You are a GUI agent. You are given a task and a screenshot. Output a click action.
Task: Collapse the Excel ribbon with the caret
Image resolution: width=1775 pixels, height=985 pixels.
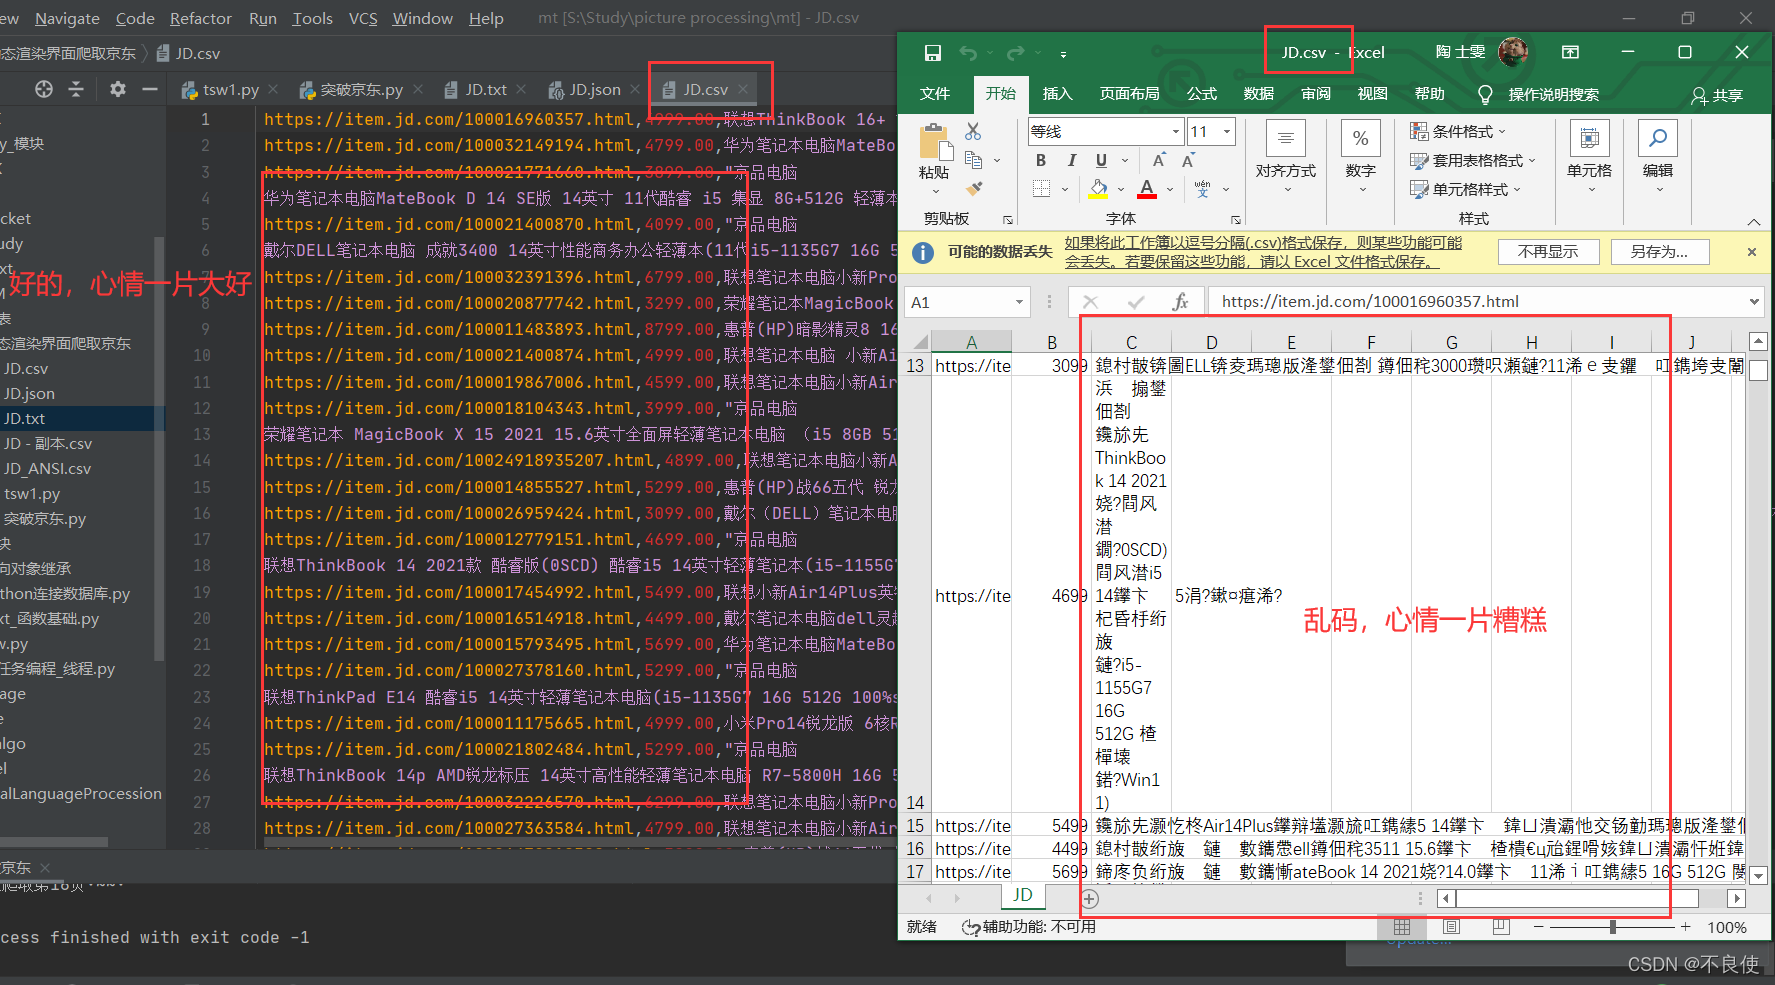pos(1754,221)
